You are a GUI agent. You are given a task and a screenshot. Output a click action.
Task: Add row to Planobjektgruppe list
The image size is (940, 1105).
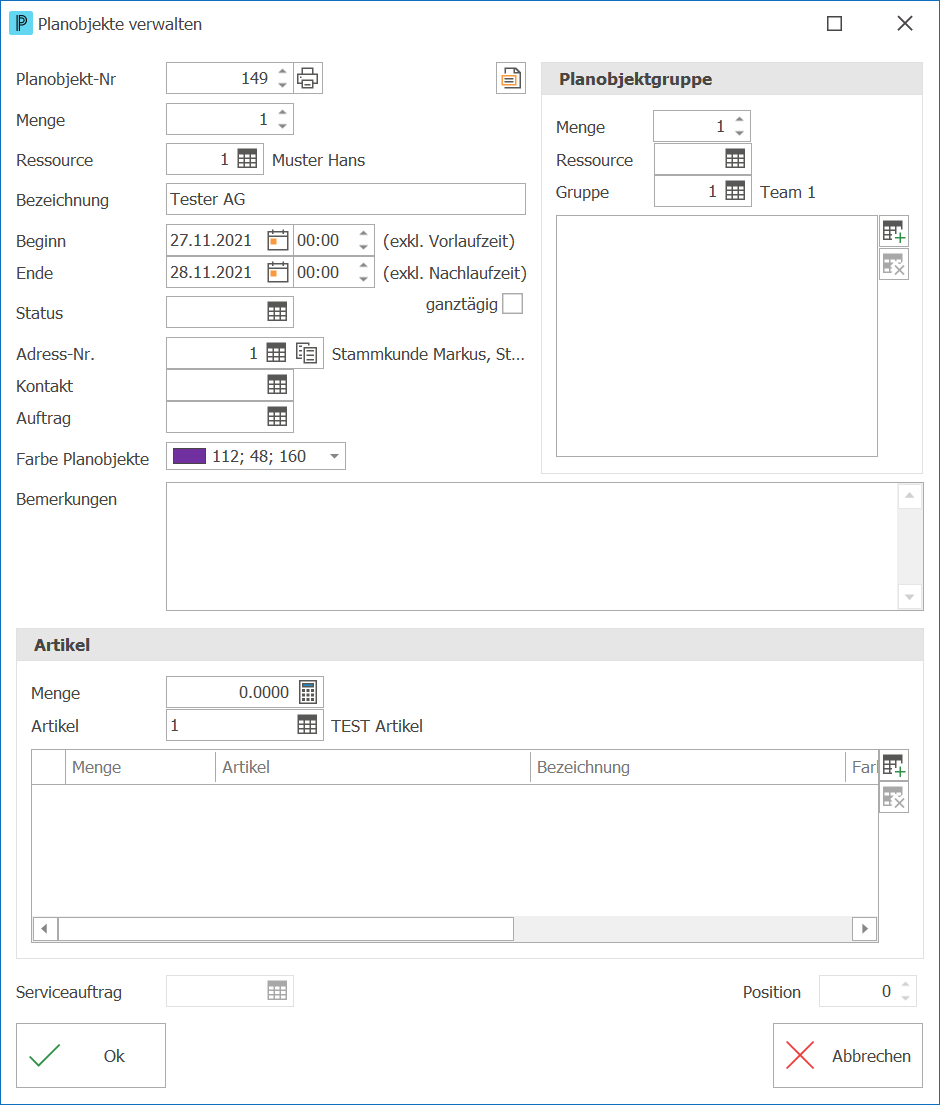click(893, 231)
